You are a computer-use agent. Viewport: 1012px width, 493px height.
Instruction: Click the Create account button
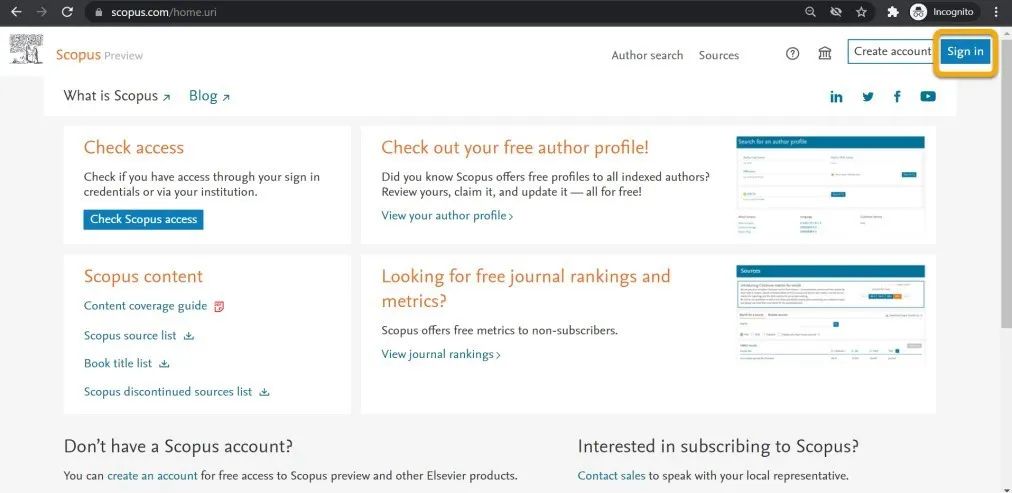tap(893, 52)
